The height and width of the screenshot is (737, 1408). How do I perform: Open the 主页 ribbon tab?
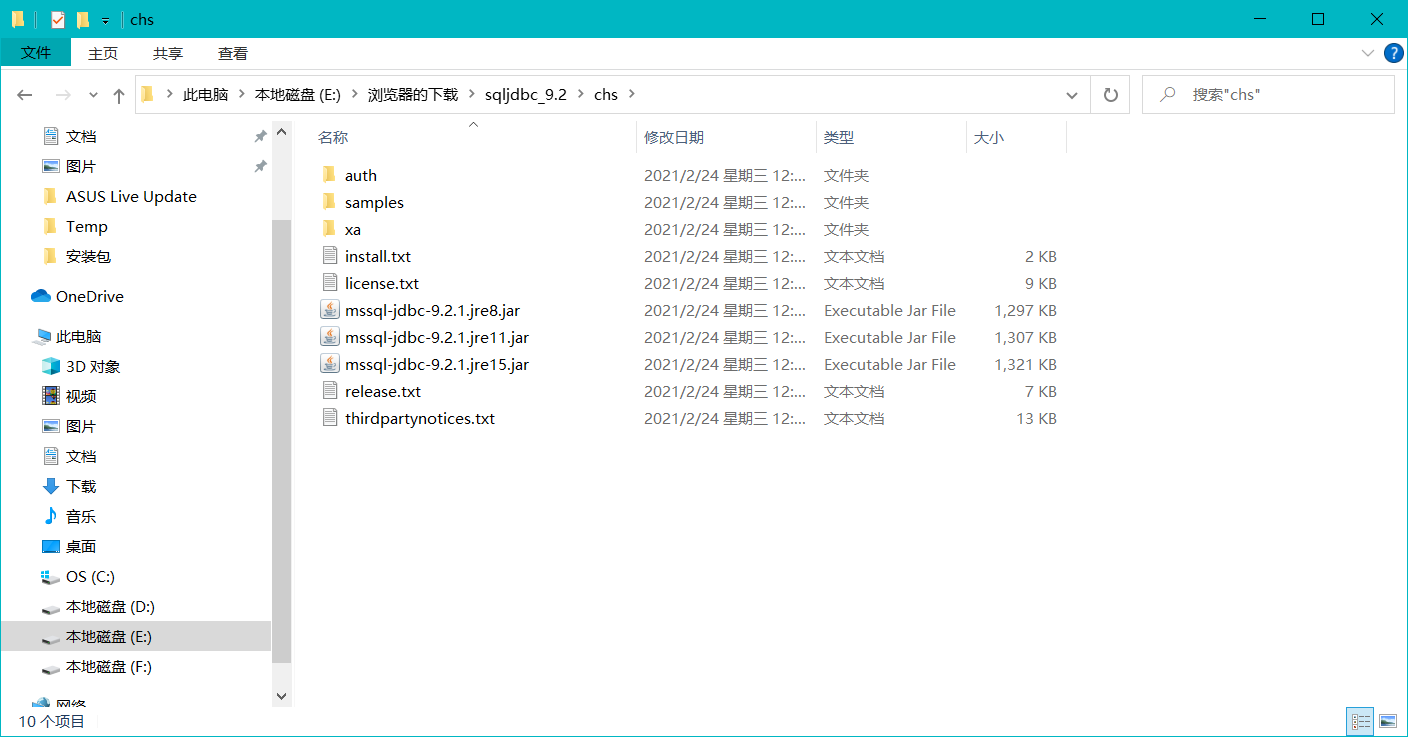[103, 53]
